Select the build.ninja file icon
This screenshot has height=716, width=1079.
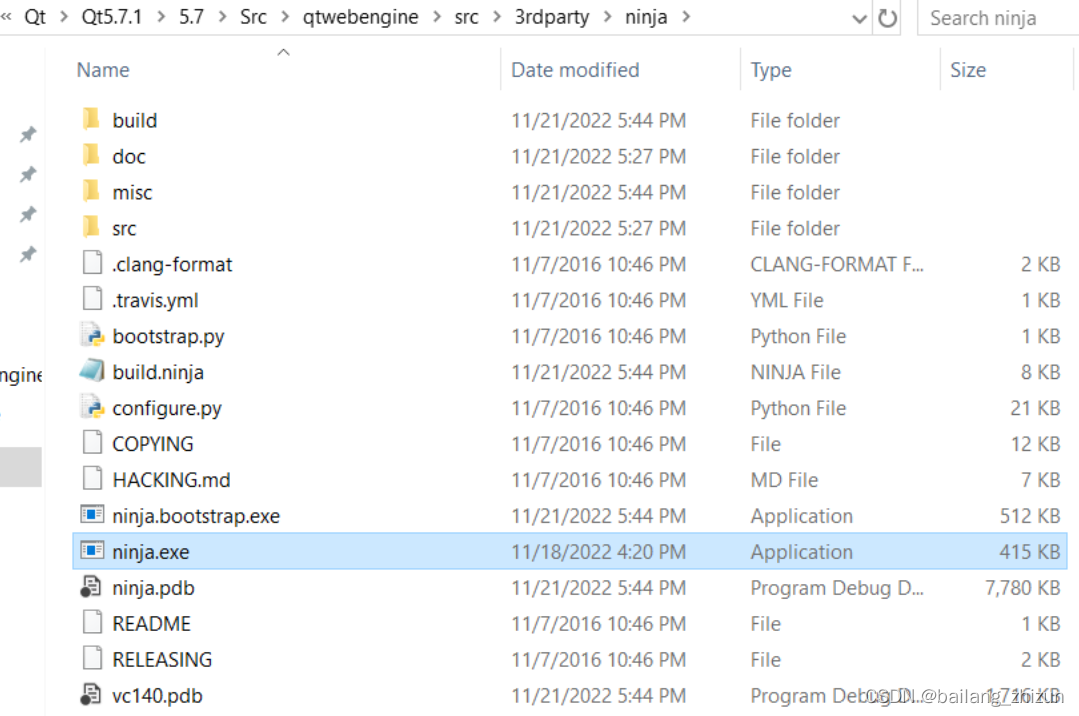click(92, 371)
